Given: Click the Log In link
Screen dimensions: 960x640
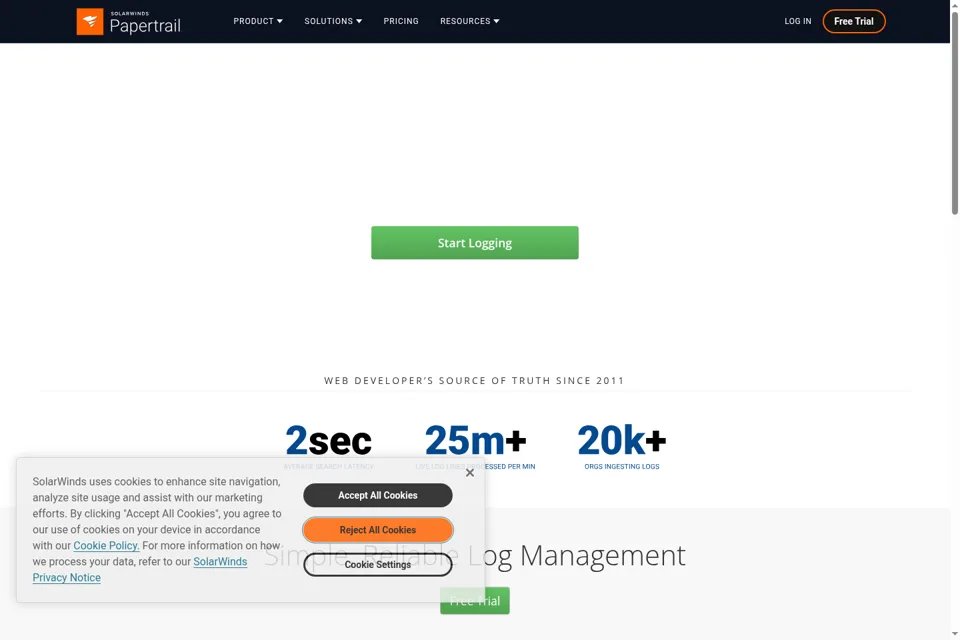Looking at the screenshot, I should click(x=798, y=21).
